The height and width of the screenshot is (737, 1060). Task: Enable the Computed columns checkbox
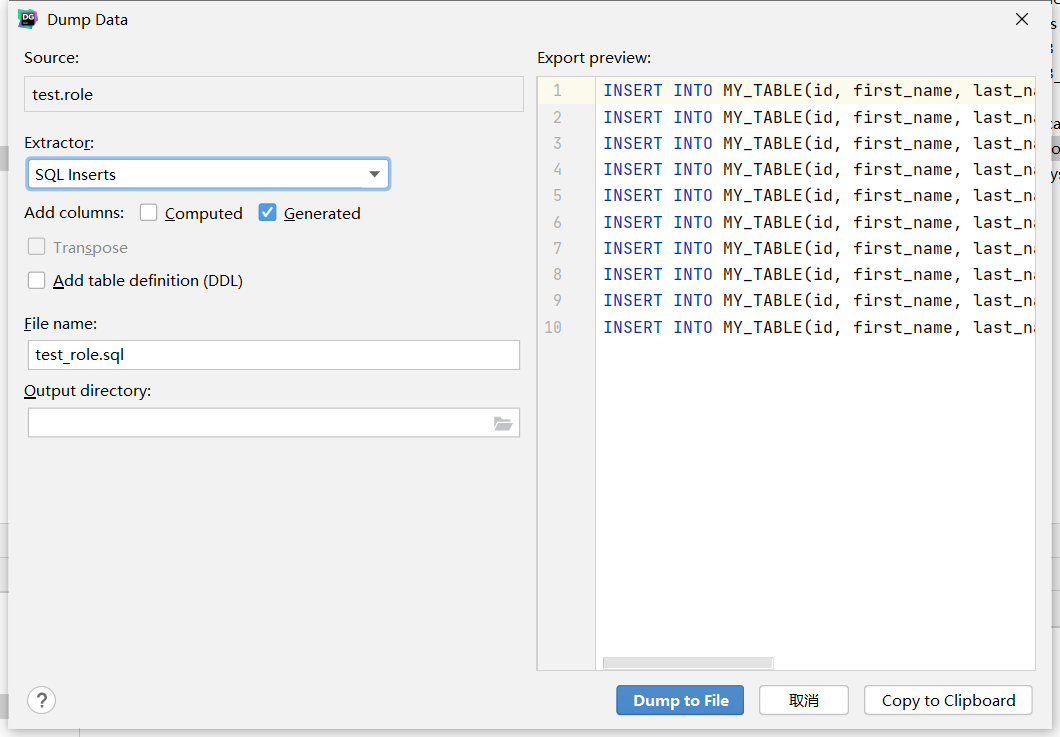(149, 212)
